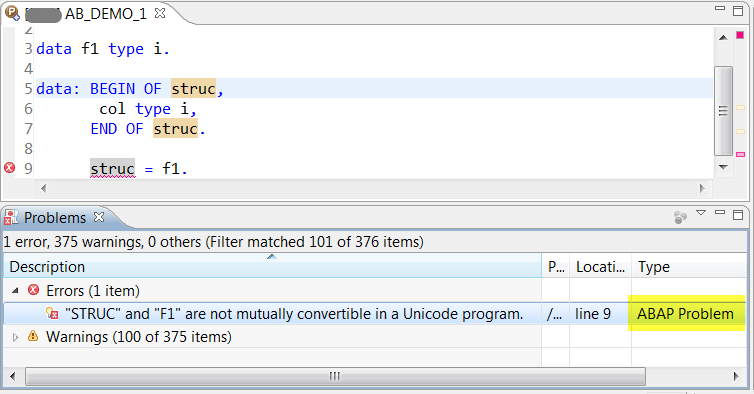Sort by the Type column header

tap(689, 267)
